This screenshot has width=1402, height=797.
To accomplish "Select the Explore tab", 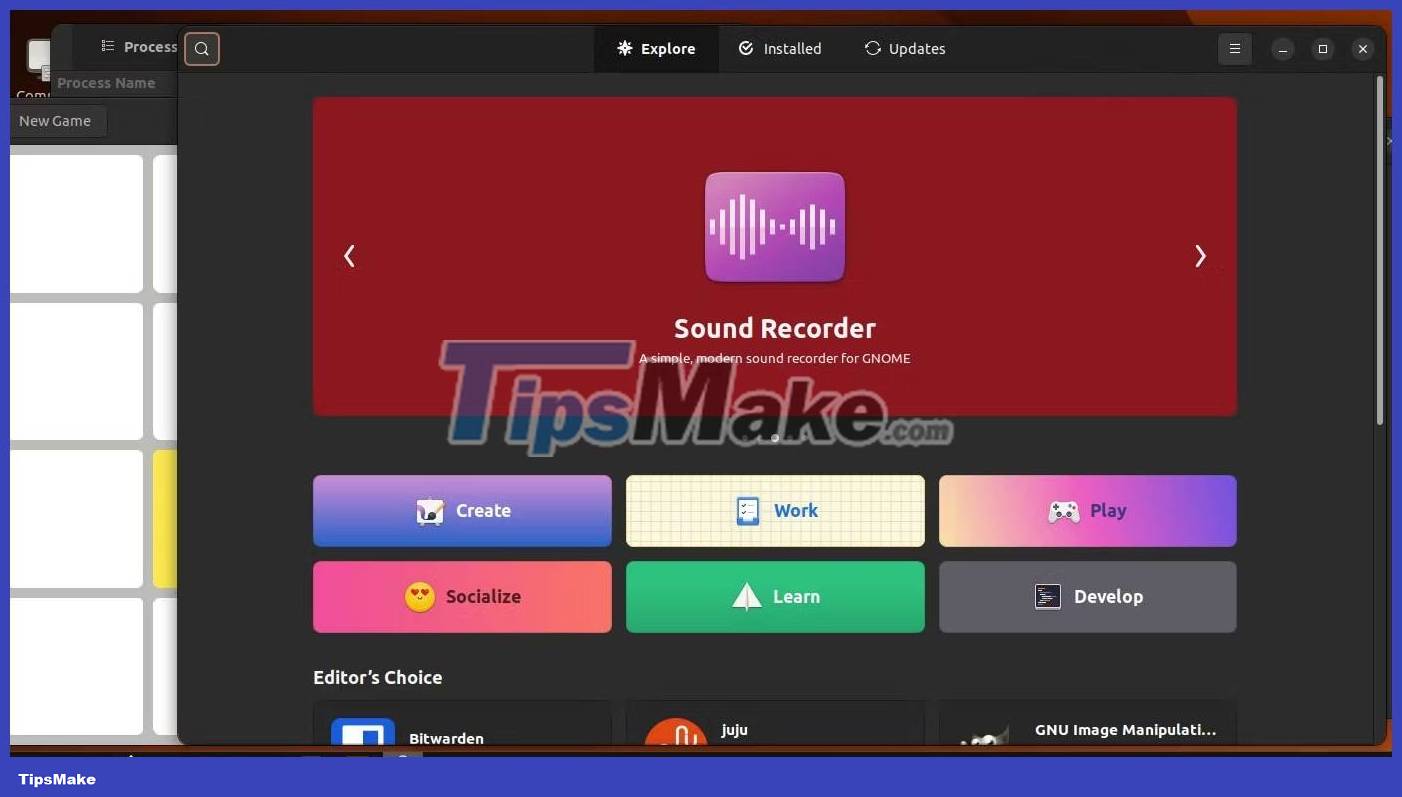I will (x=656, y=49).
